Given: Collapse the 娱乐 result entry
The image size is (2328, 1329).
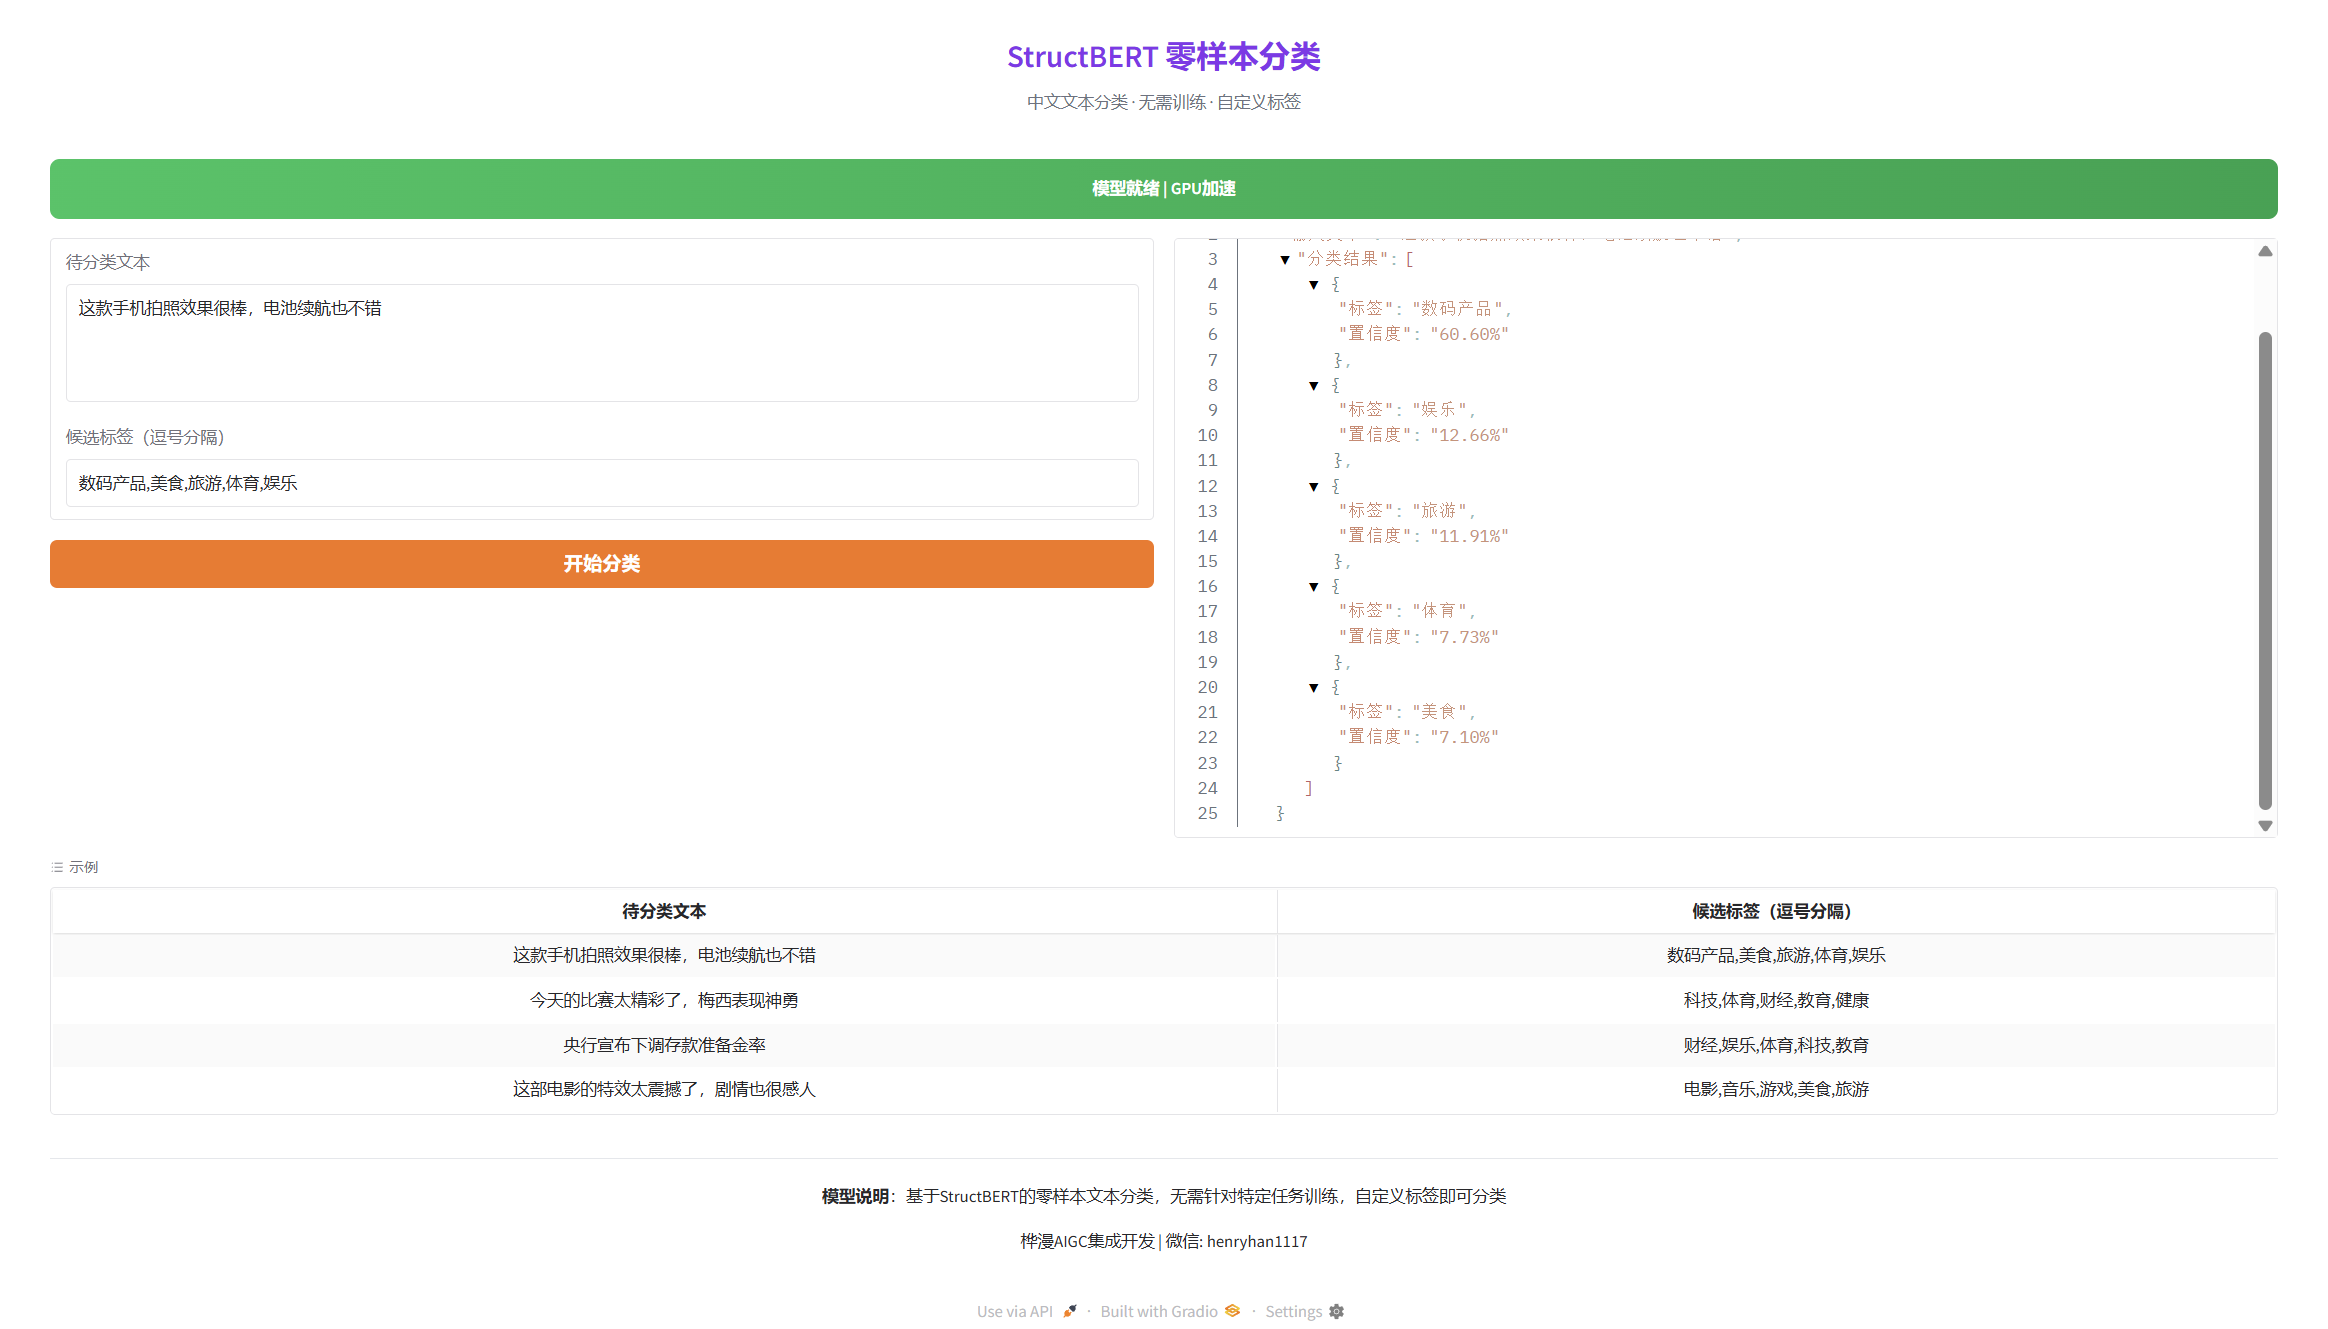Looking at the screenshot, I should [1312, 385].
